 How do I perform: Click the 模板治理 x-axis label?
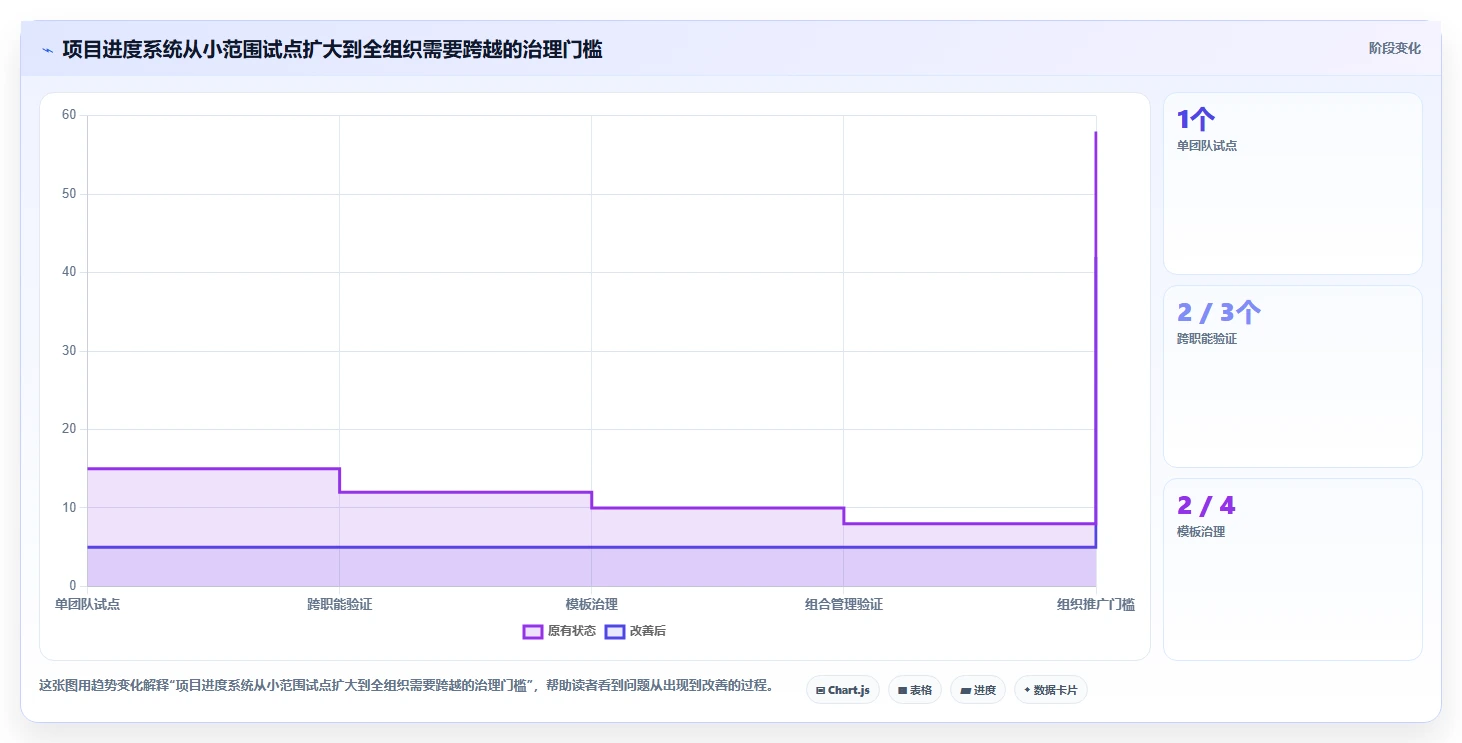click(x=591, y=604)
